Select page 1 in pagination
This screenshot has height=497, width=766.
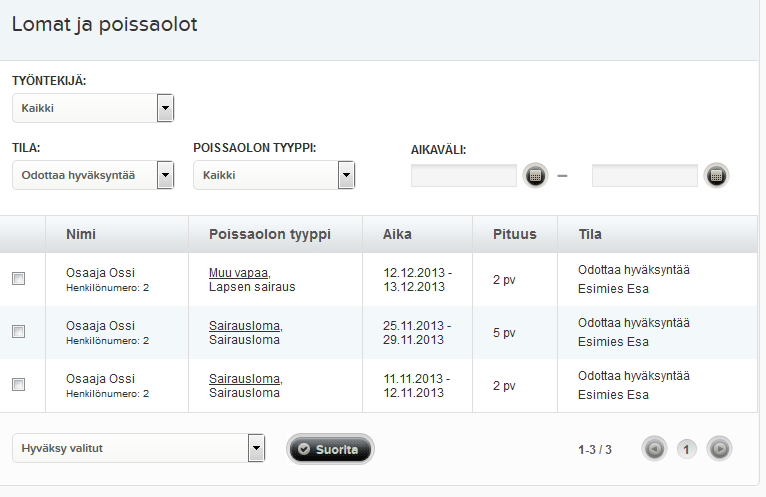click(686, 449)
